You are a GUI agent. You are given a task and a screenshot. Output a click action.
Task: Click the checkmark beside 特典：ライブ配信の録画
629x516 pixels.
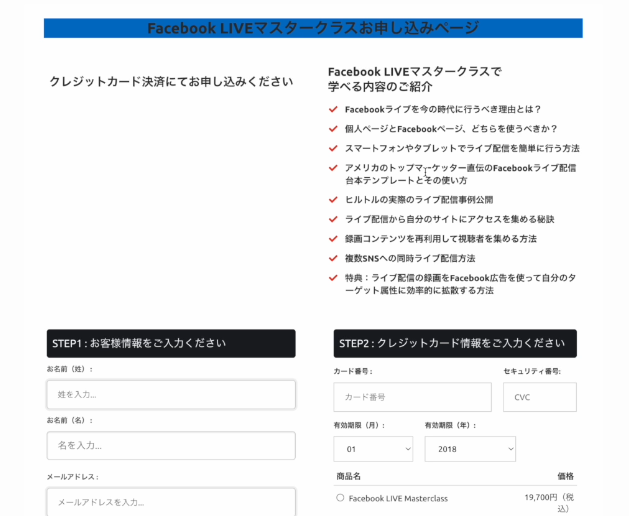click(x=333, y=278)
